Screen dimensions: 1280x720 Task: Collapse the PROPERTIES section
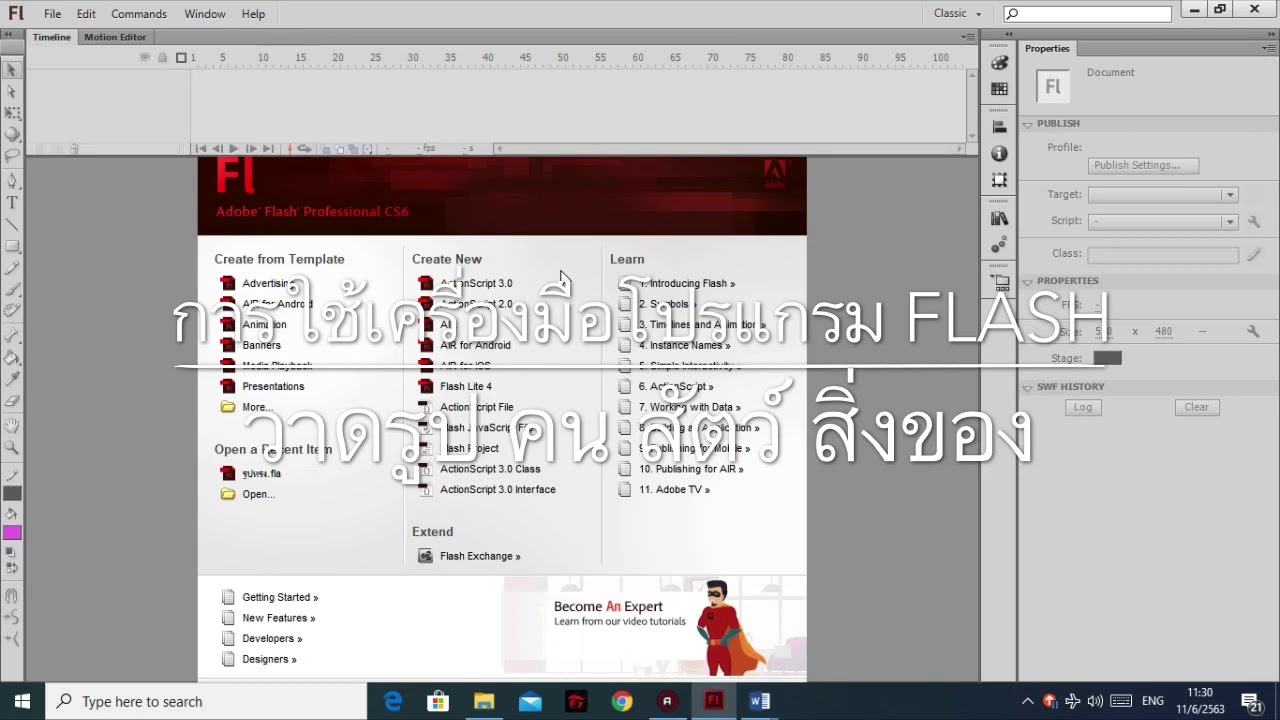[x=1027, y=281]
